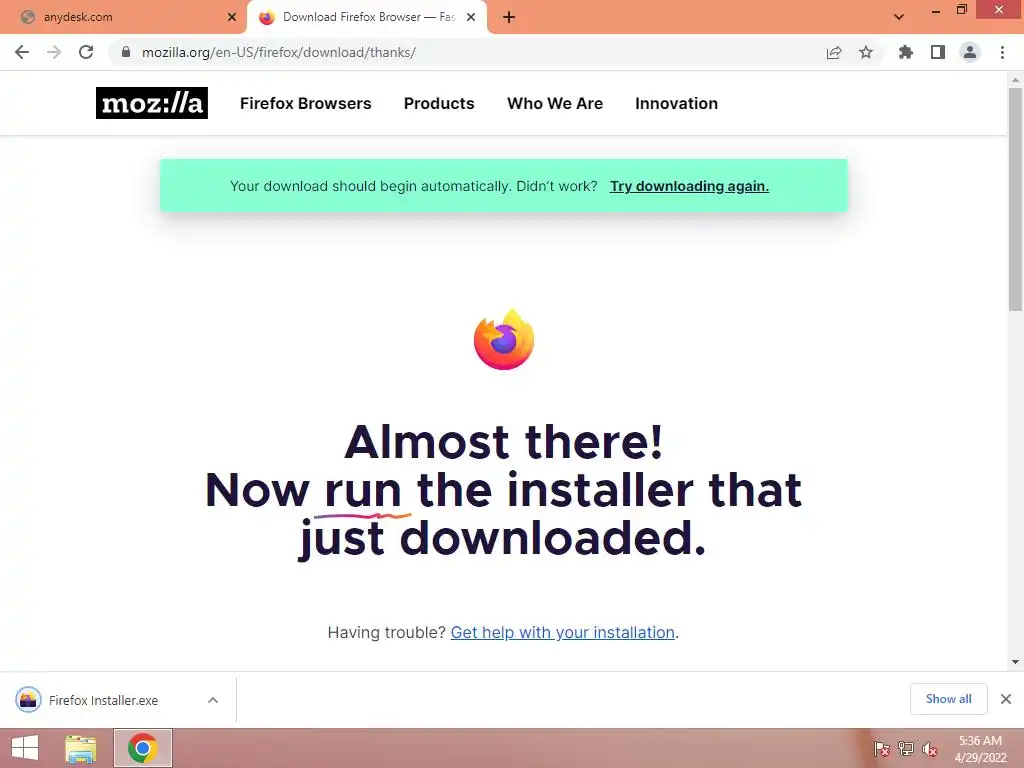Image resolution: width=1024 pixels, height=768 pixels.
Task: Open the Innovation menu
Action: 677,103
